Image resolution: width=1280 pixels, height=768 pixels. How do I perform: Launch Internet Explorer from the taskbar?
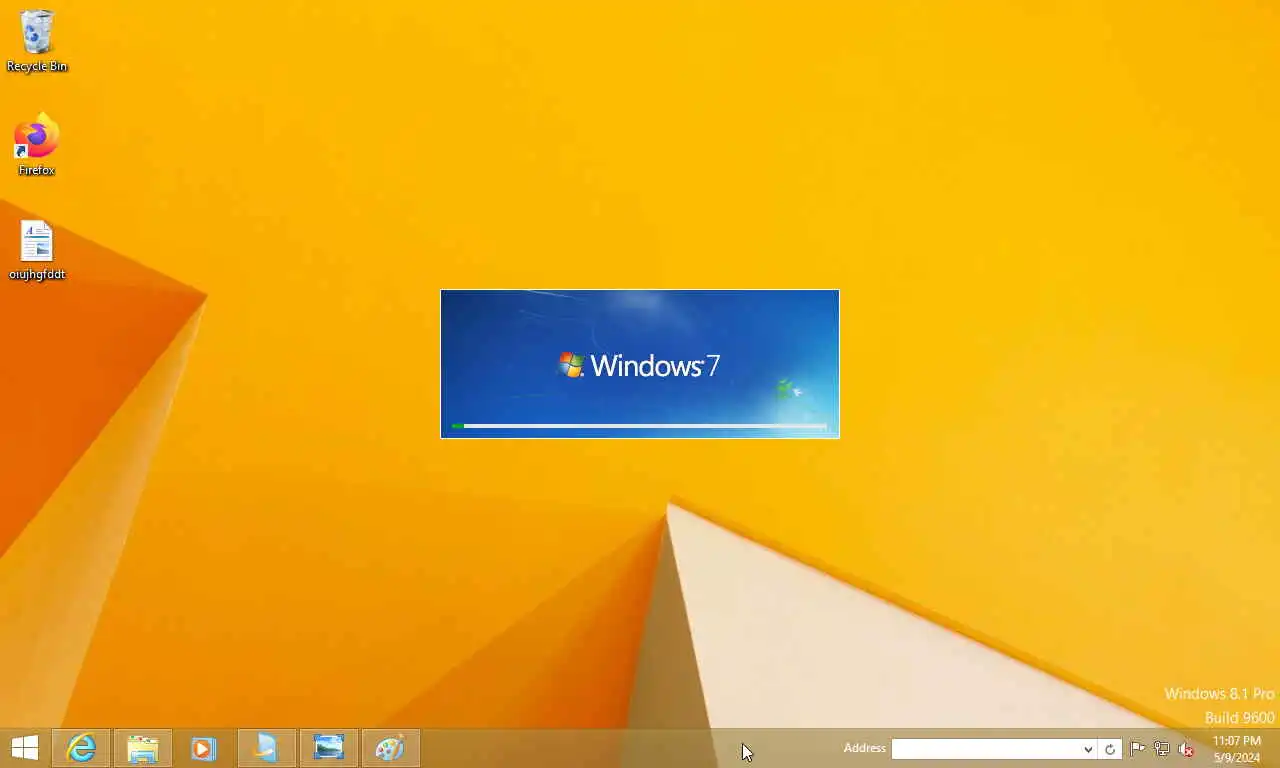click(x=81, y=748)
